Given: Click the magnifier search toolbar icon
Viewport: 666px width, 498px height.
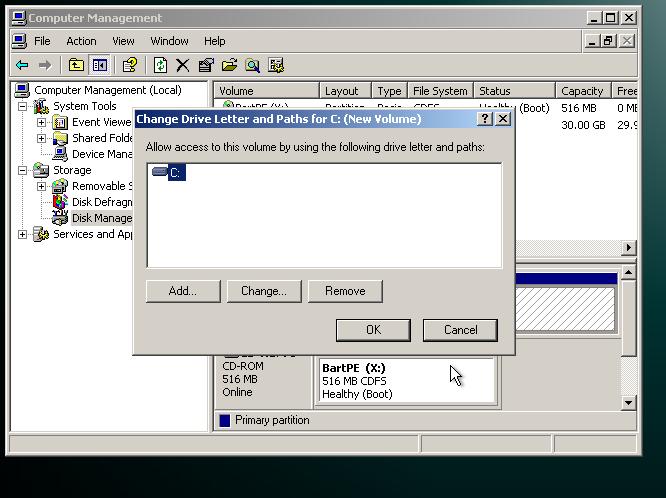Looking at the screenshot, I should [x=252, y=65].
